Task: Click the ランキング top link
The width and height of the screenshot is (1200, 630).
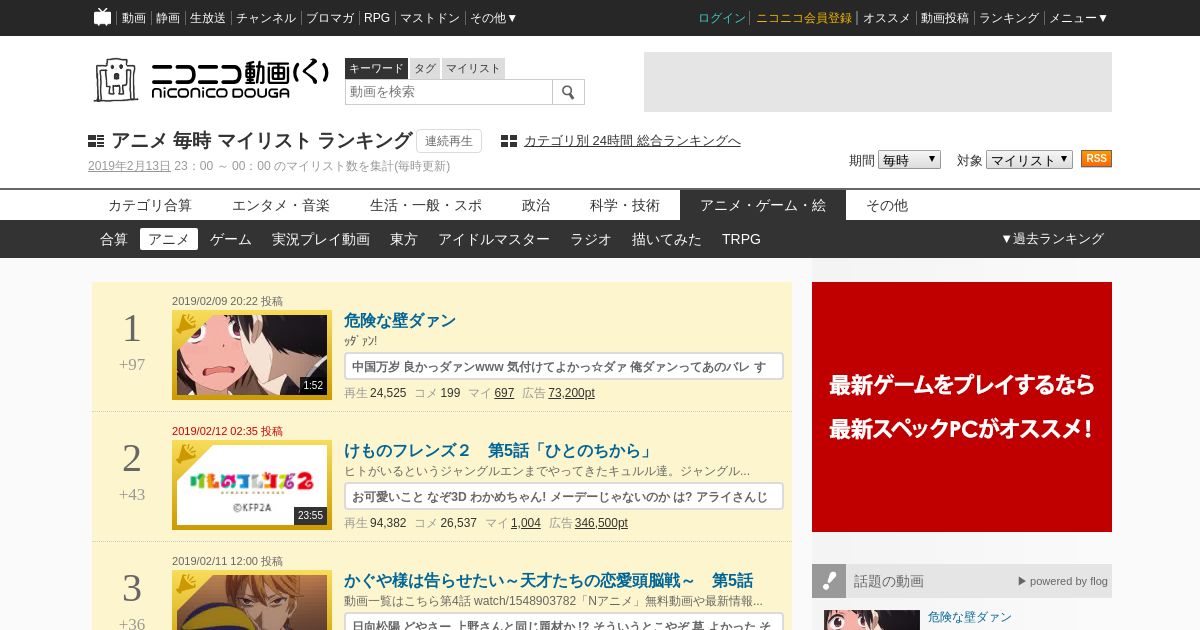Action: [1009, 18]
